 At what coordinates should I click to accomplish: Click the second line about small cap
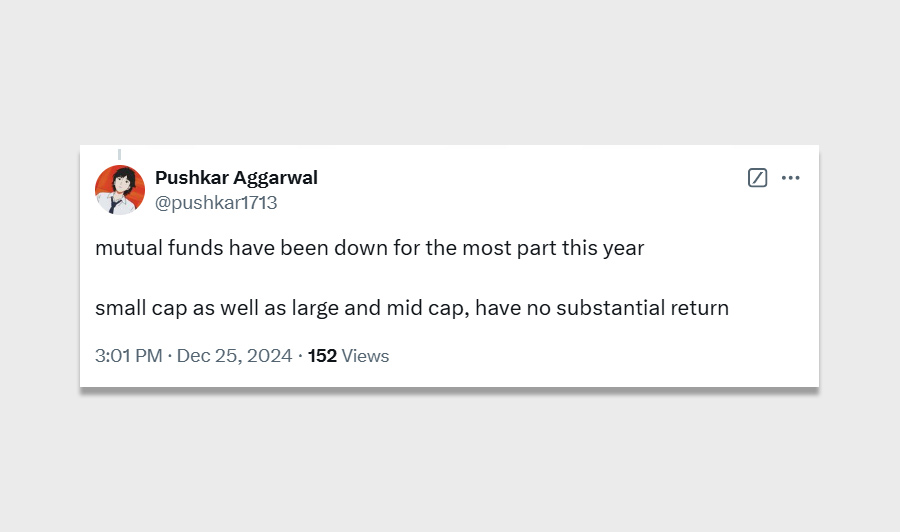pos(412,308)
